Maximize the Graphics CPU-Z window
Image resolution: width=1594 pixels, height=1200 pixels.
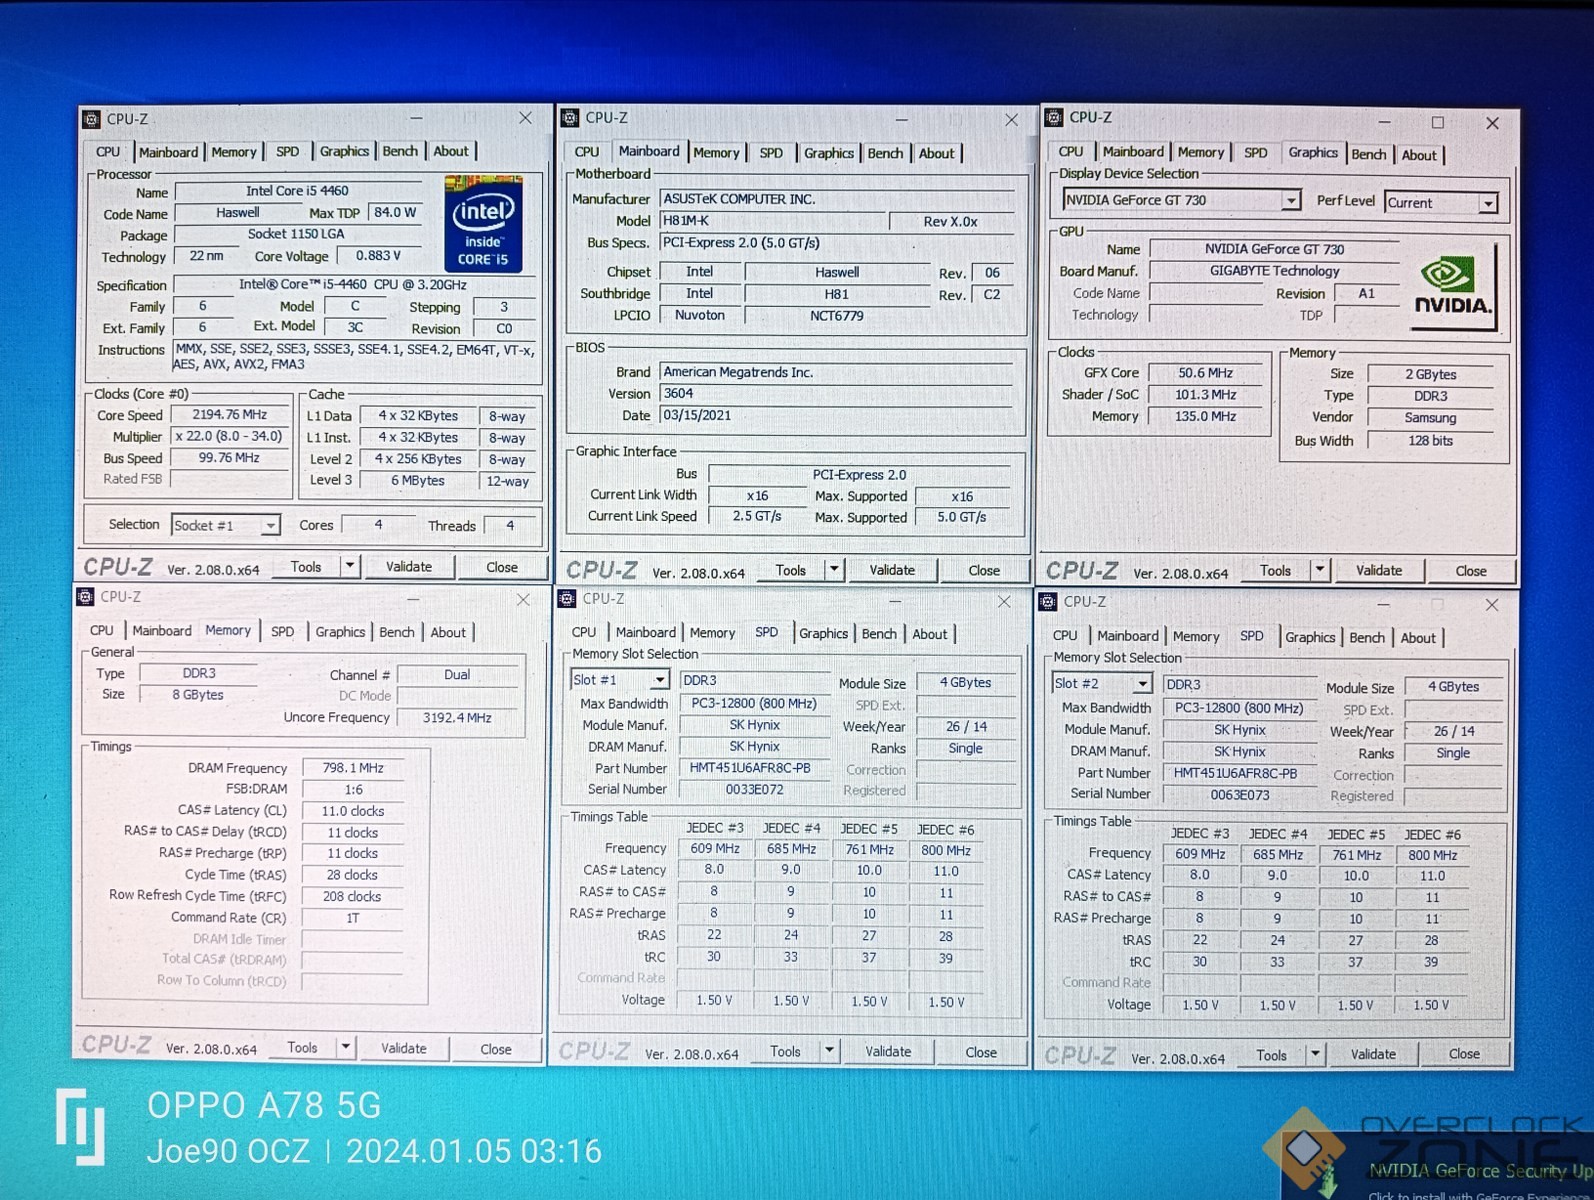1437,122
